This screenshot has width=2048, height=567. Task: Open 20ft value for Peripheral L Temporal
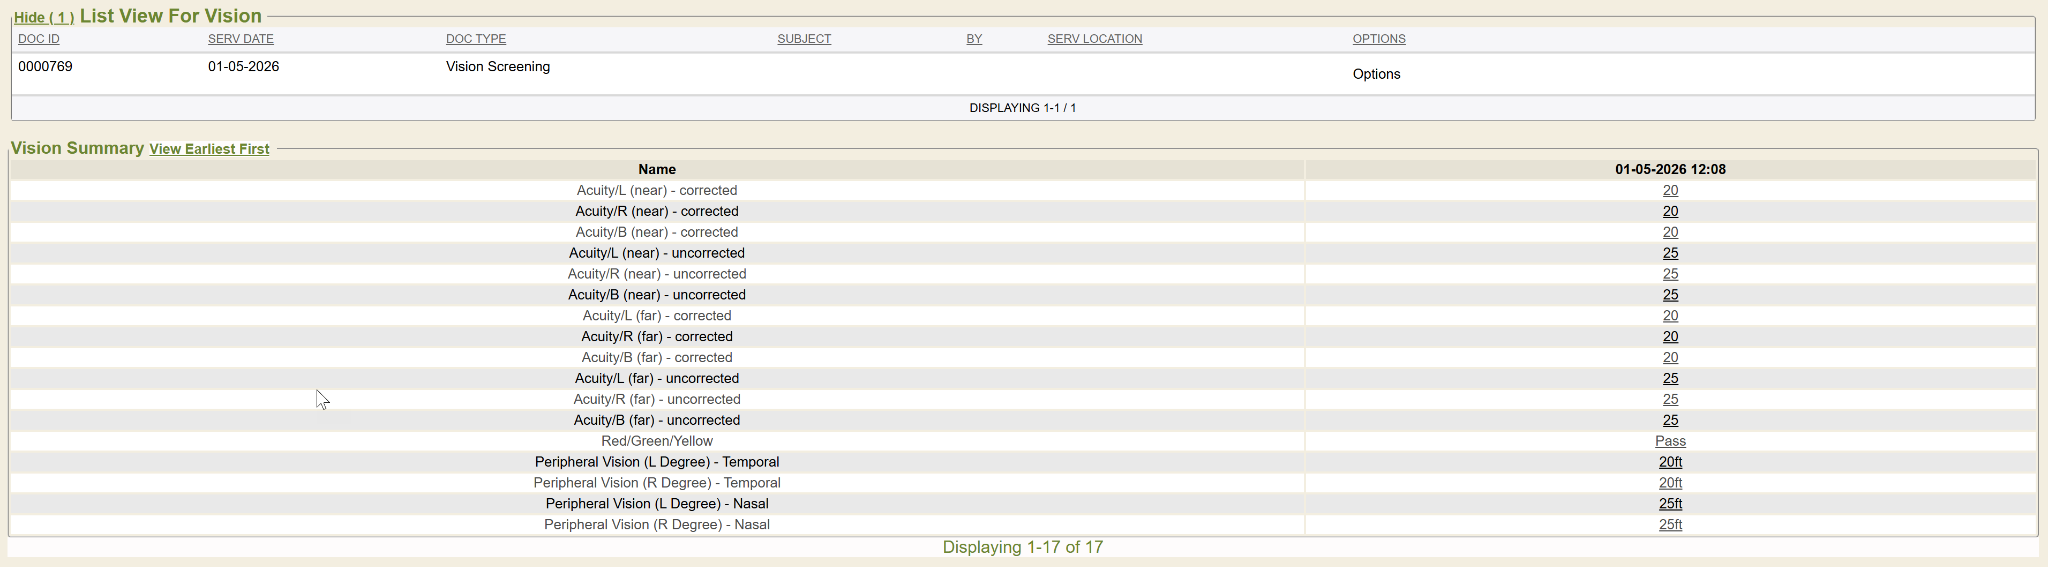(1670, 462)
